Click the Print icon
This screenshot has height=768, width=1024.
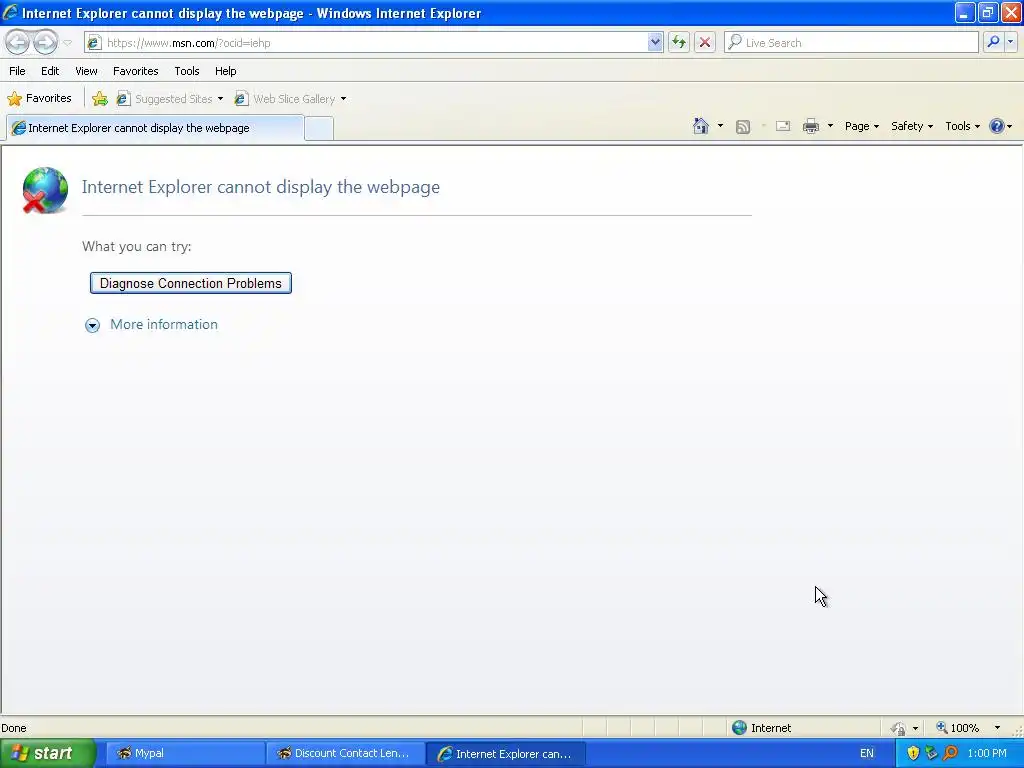810,126
